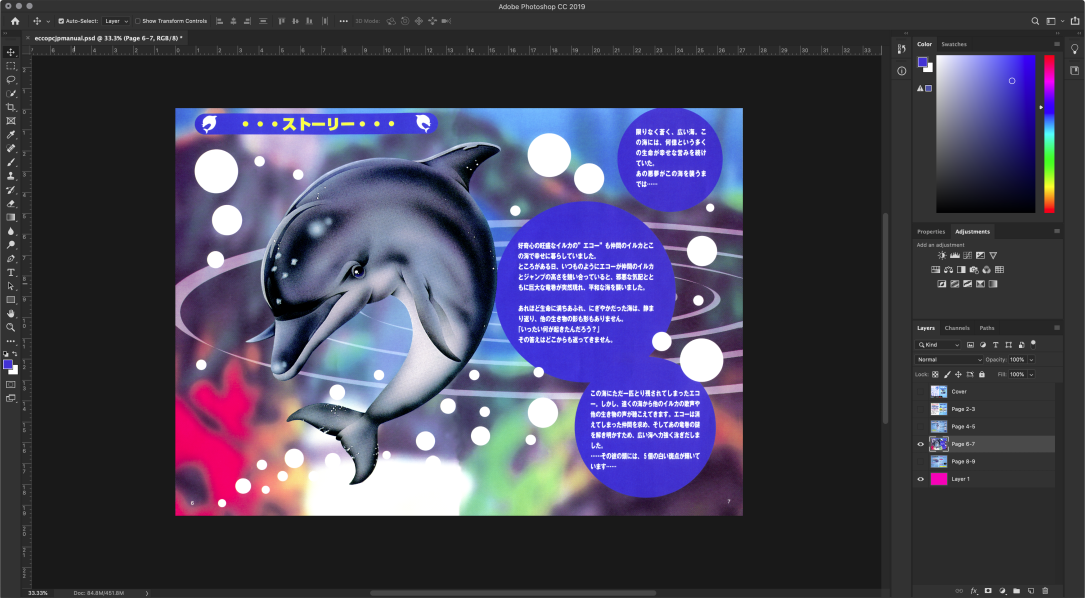Add layer style with fx icon
Viewport: 1085px width, 598px height.
[x=973, y=591]
